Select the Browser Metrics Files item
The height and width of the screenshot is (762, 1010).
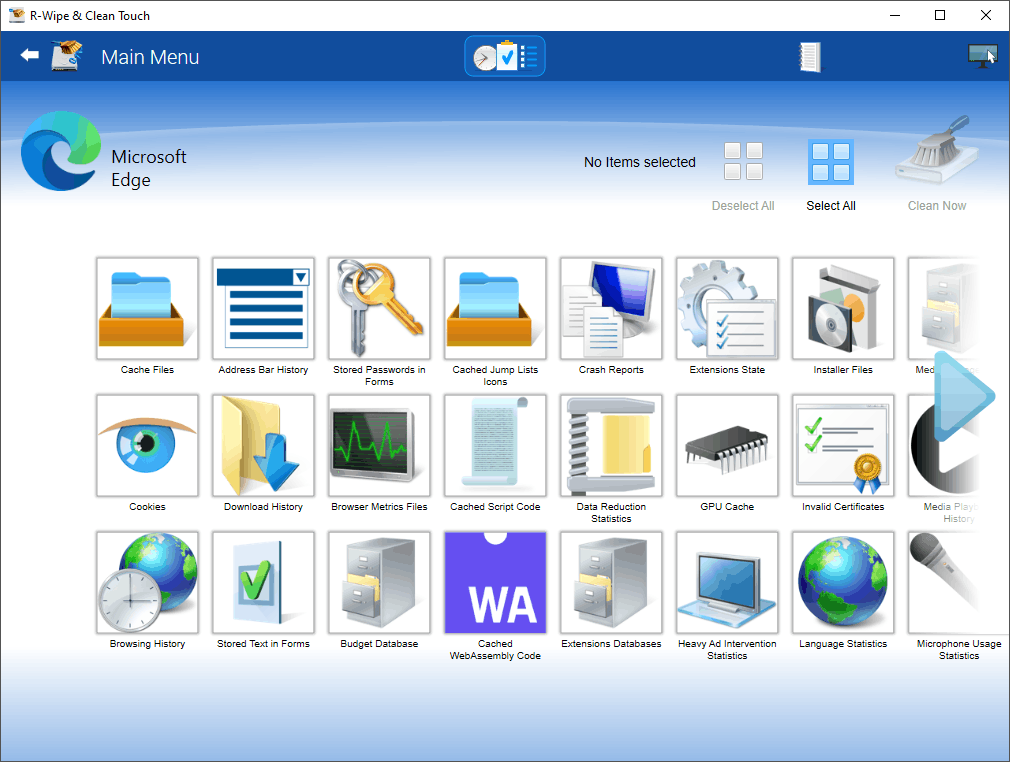379,446
